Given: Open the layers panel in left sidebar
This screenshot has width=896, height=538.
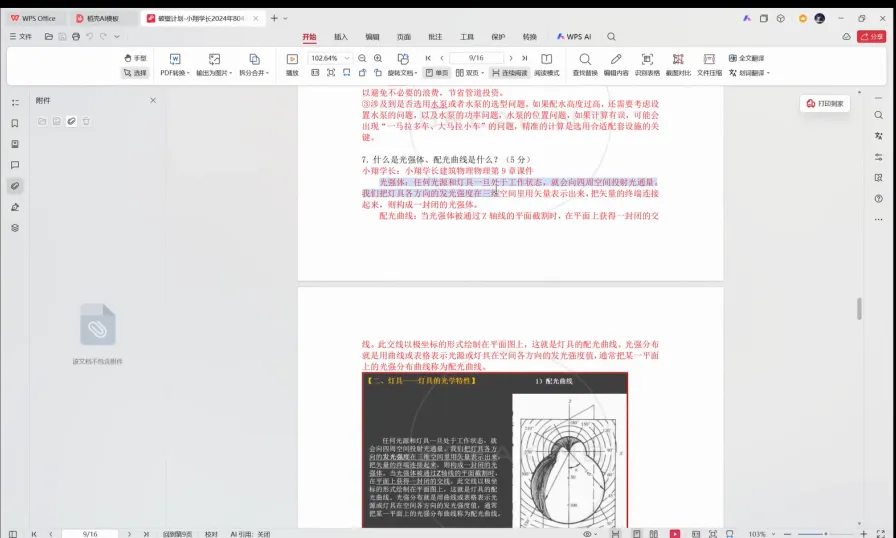Looking at the screenshot, I should (x=15, y=227).
